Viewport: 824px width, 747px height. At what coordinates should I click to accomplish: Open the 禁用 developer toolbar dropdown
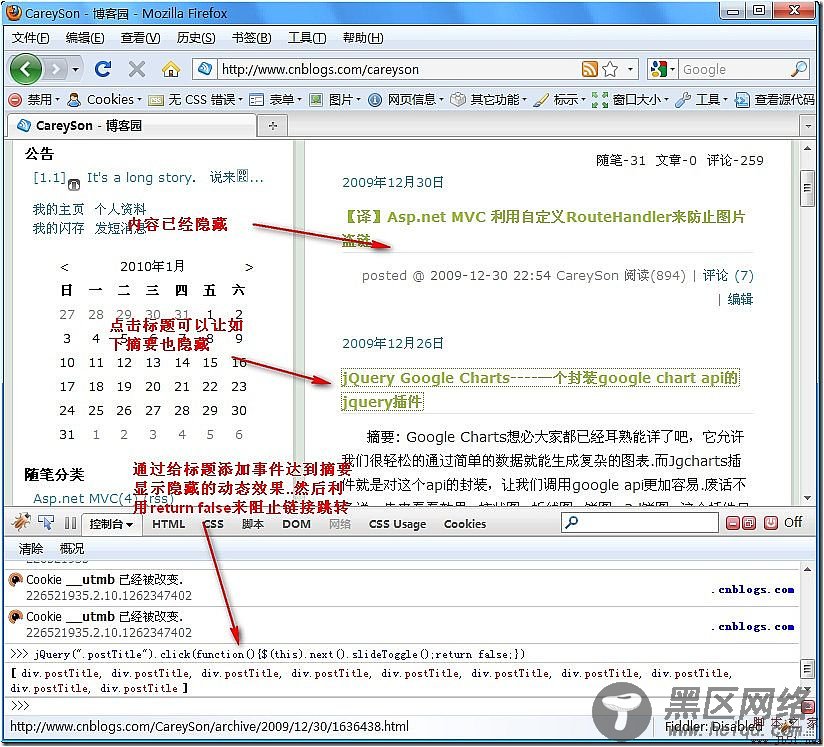coord(35,99)
